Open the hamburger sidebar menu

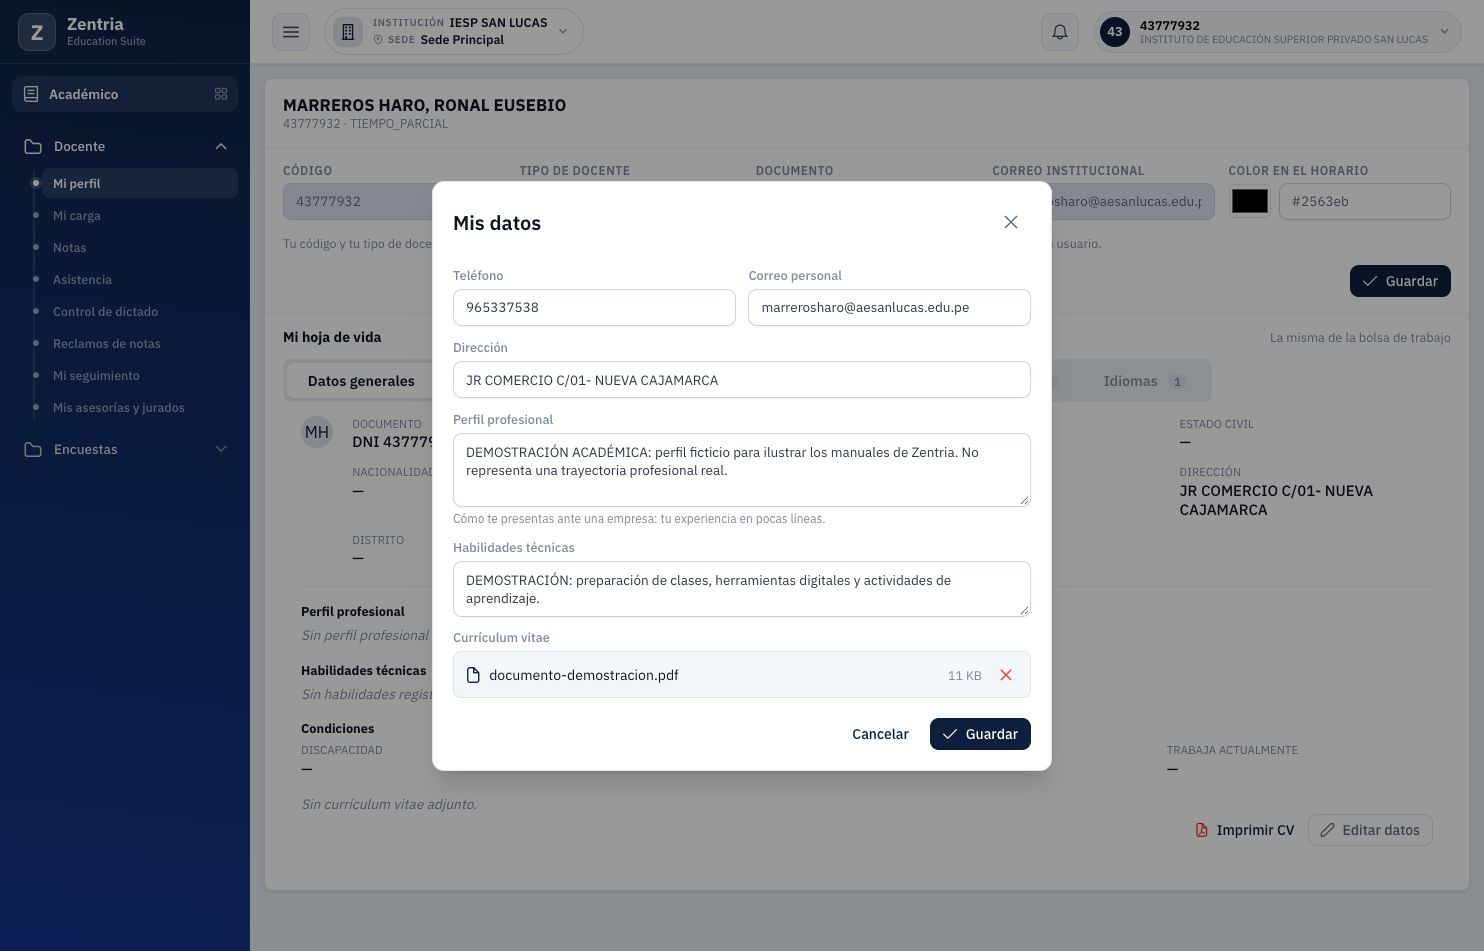(291, 32)
